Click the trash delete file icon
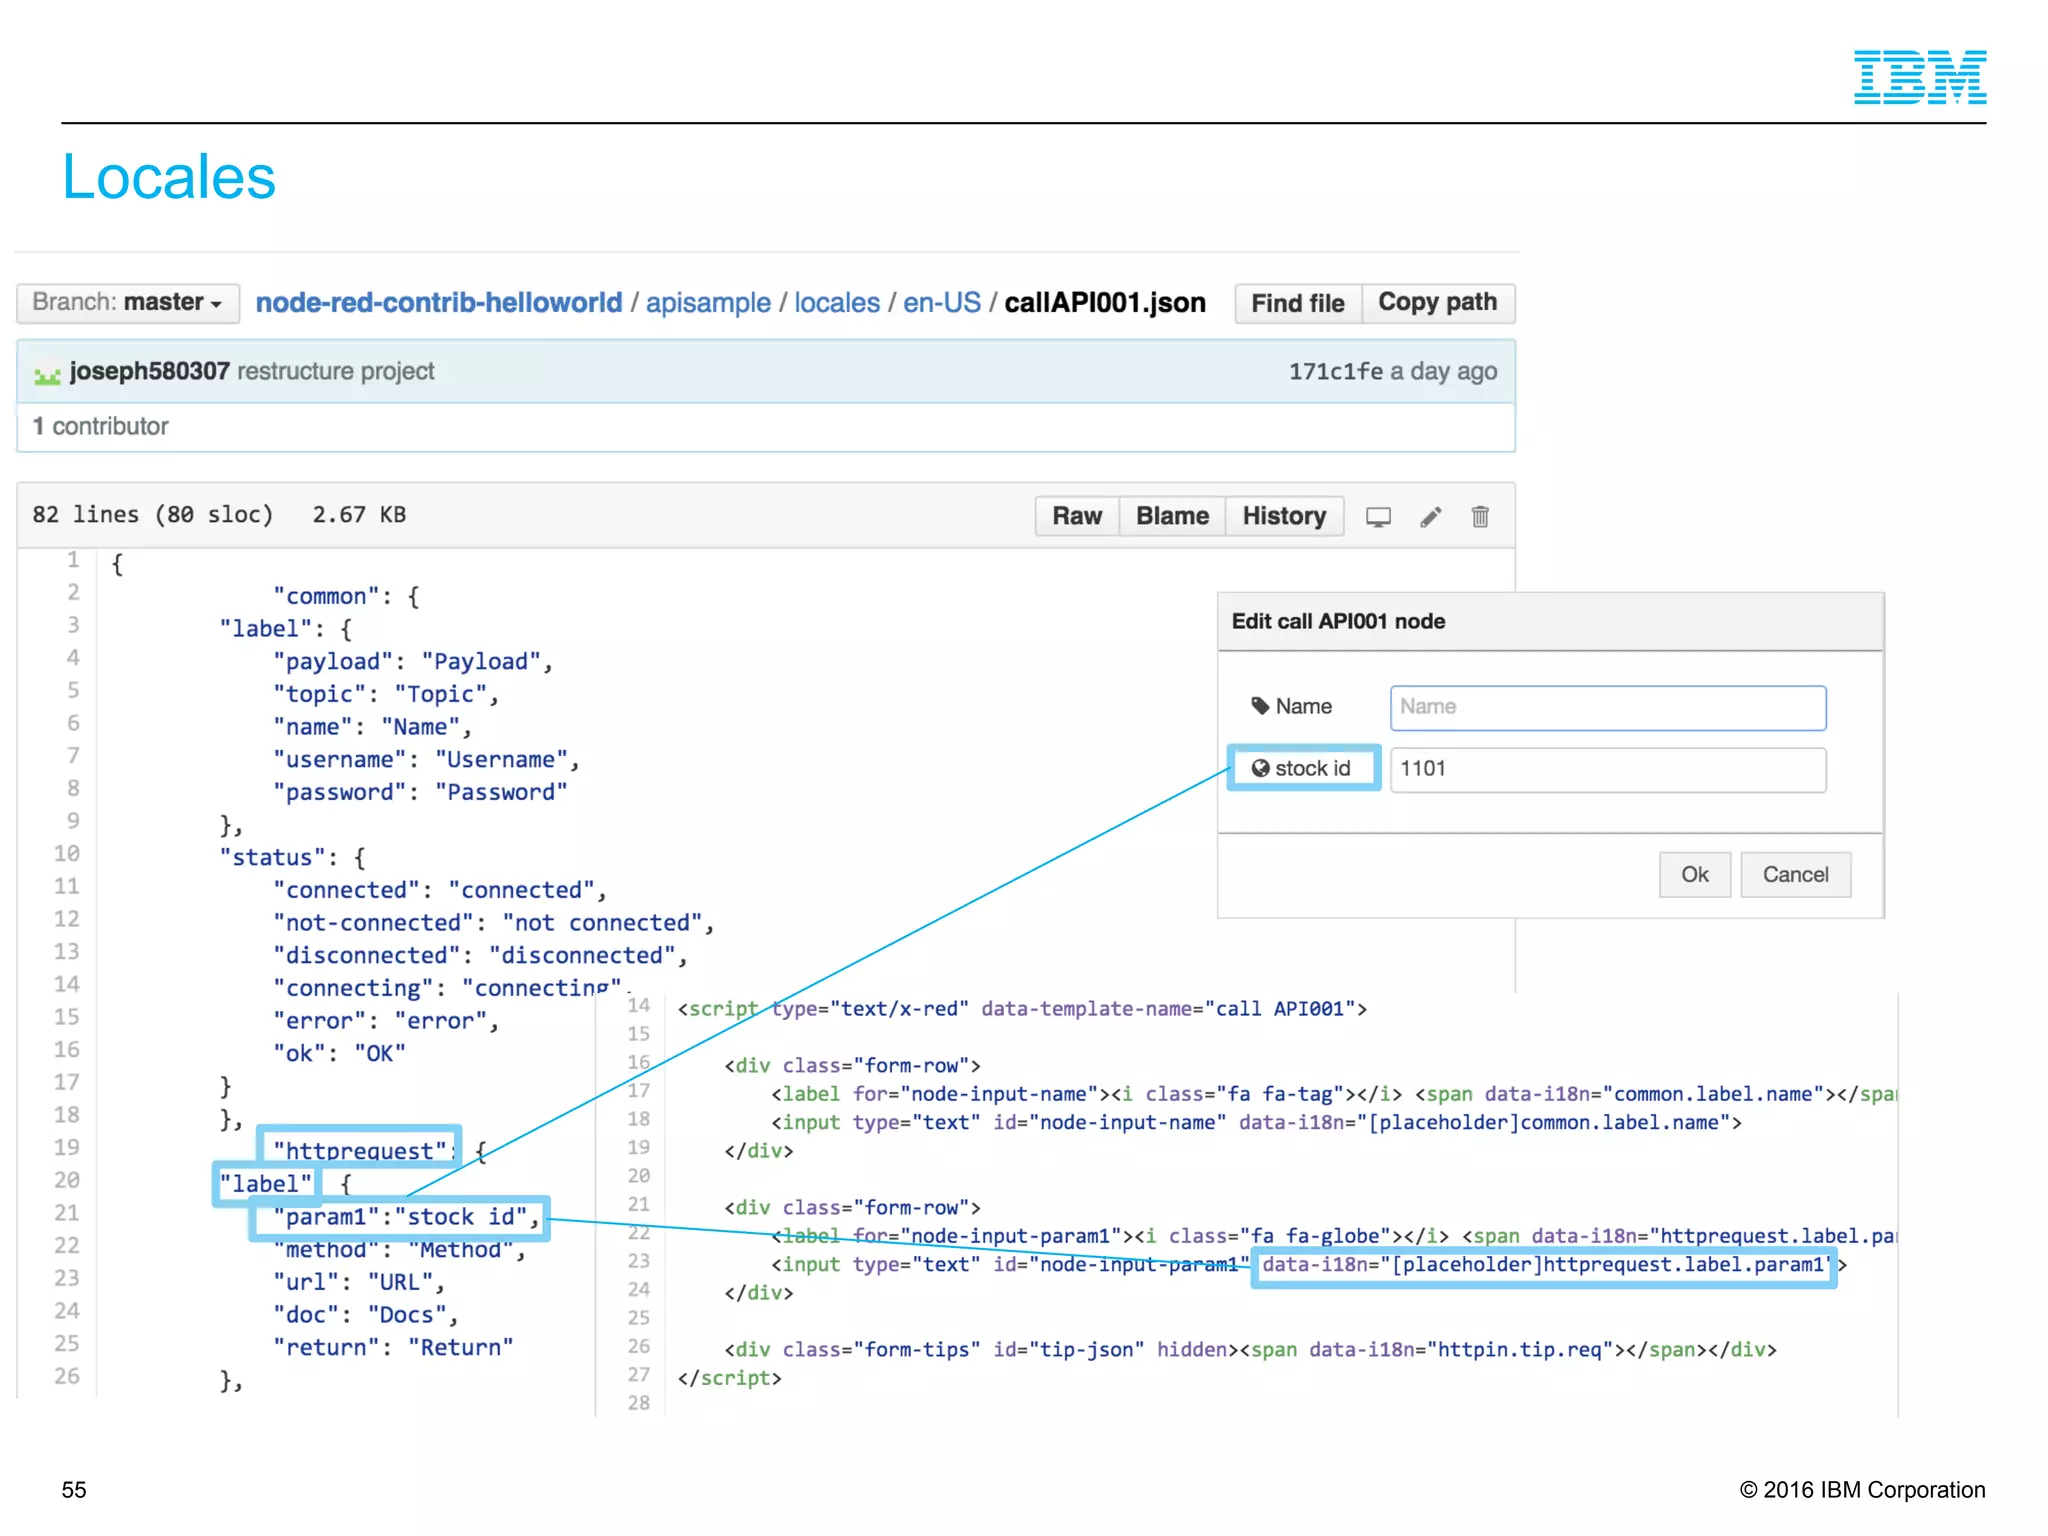The image size is (2048, 1536). click(1480, 517)
